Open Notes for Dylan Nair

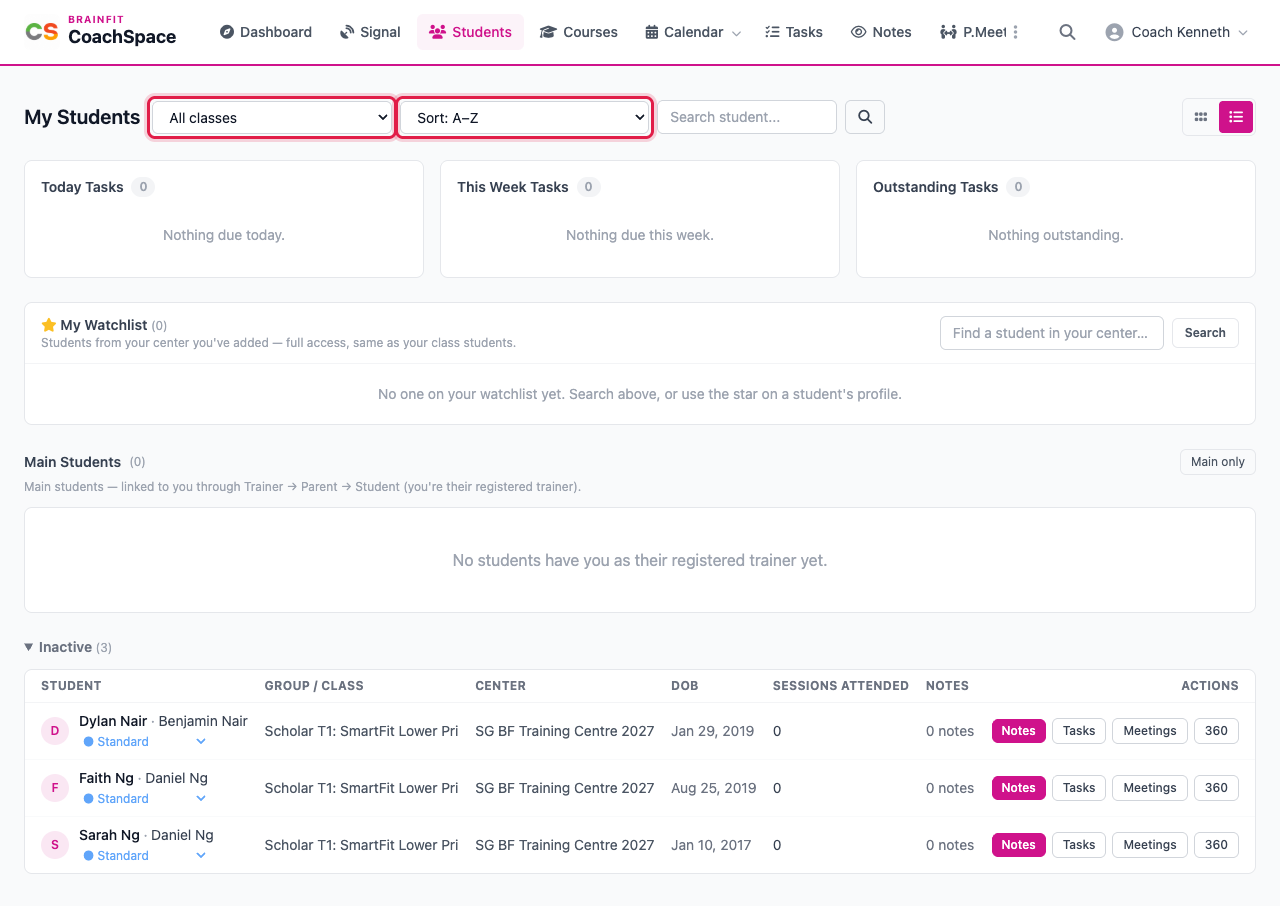pyautogui.click(x=1018, y=731)
